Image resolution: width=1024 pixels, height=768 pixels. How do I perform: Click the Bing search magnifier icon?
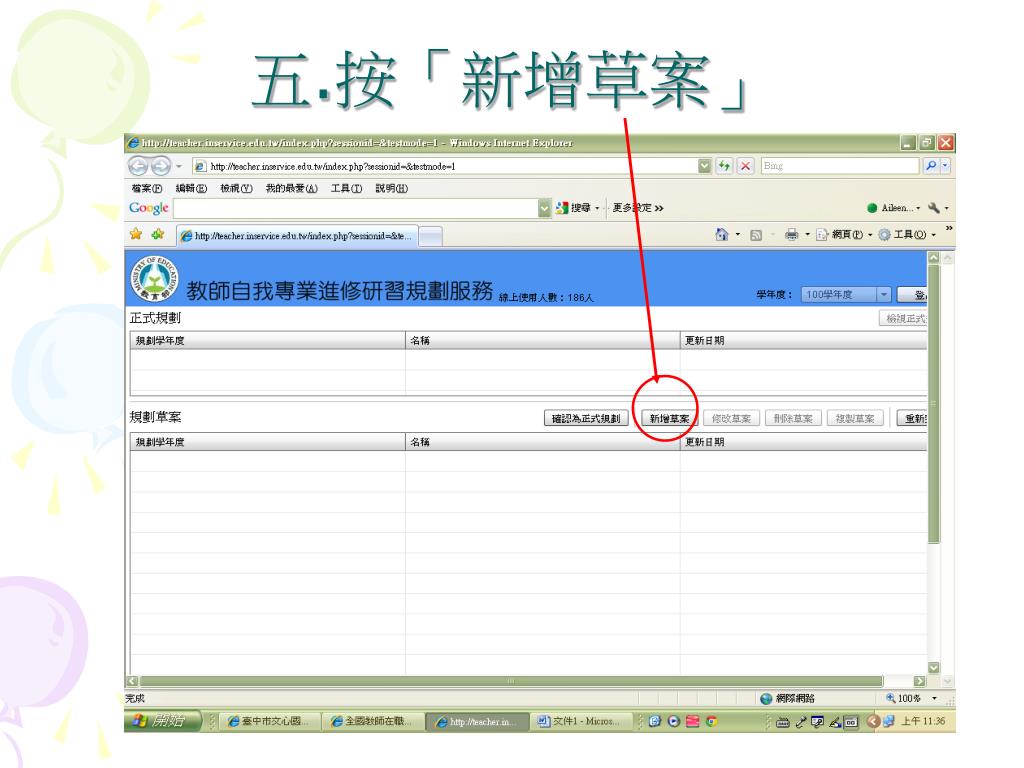click(931, 166)
